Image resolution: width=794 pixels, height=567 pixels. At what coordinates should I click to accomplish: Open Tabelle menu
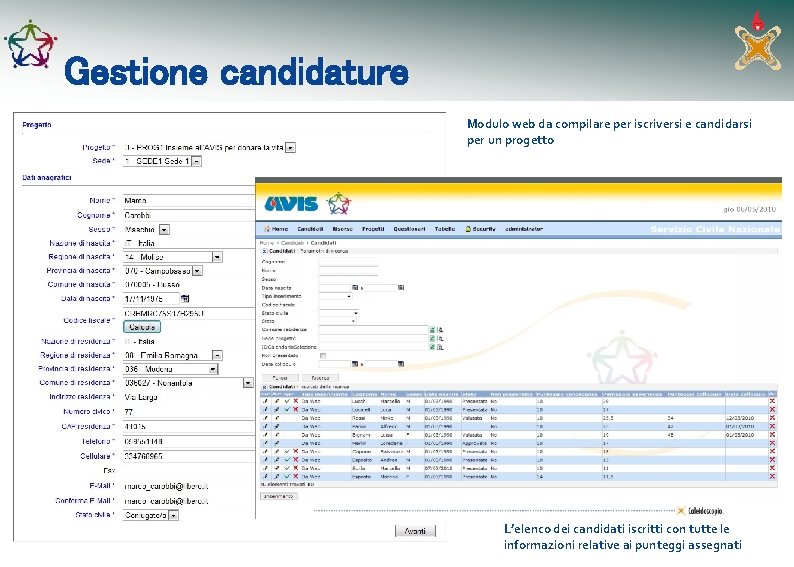[x=445, y=229]
